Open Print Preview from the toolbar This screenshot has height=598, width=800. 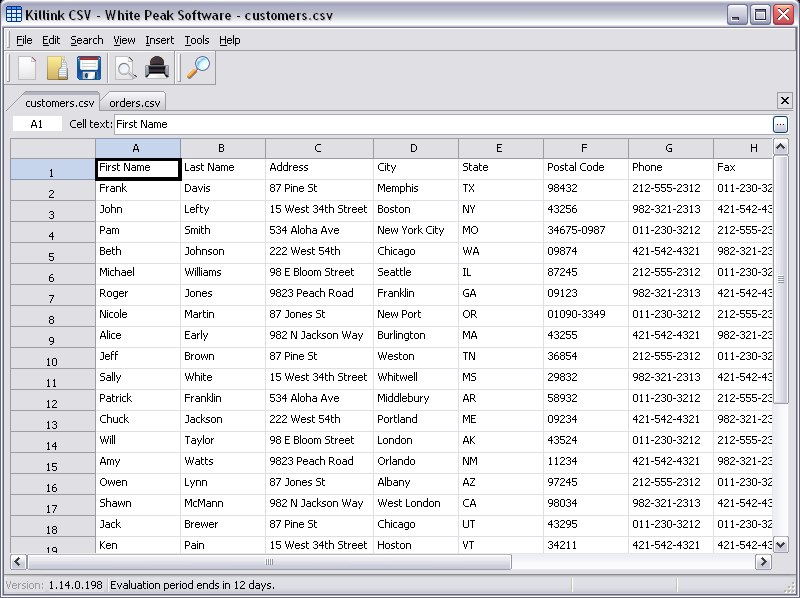click(125, 68)
